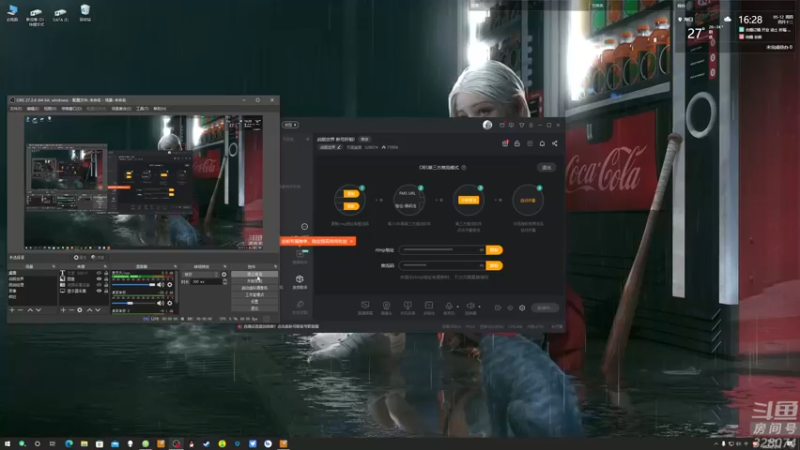Open the Edit menu in OBS
The height and width of the screenshot is (450, 800).
tap(33, 109)
